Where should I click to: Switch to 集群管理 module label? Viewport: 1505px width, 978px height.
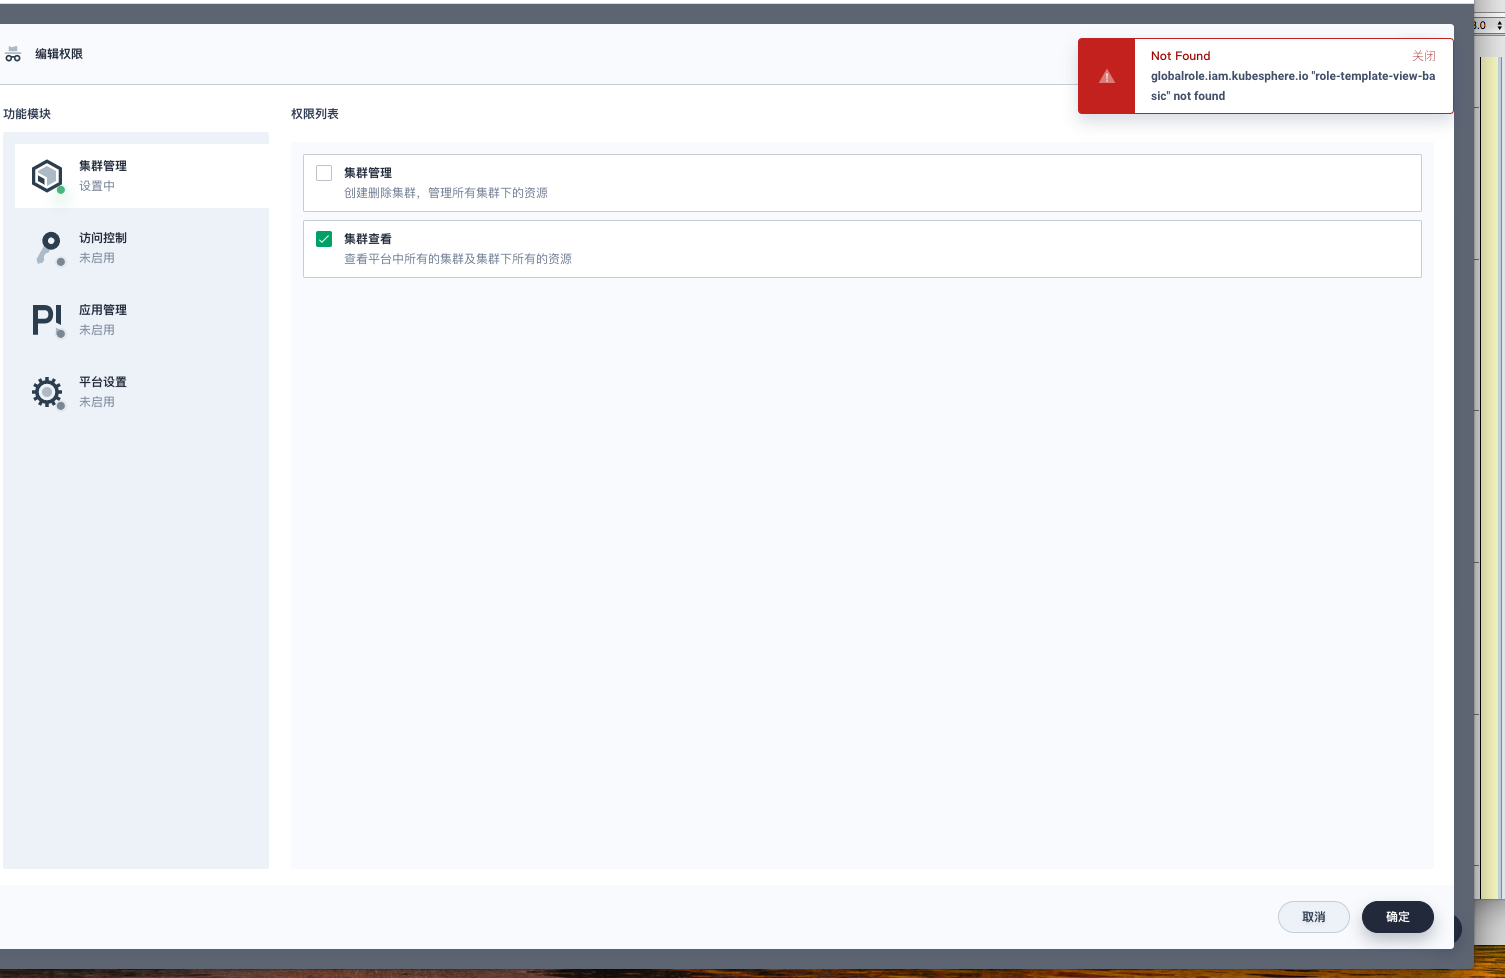click(x=103, y=166)
